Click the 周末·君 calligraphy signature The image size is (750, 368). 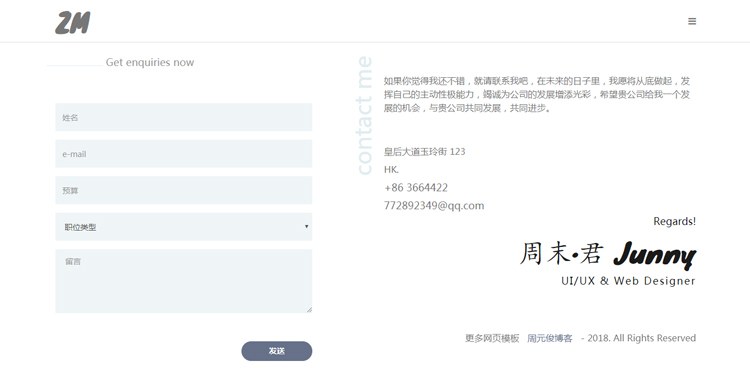(x=562, y=254)
